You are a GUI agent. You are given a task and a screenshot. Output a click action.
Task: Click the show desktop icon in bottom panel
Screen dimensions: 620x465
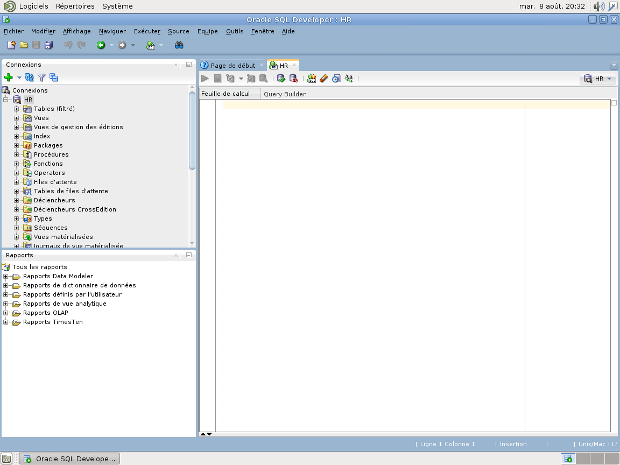(7, 459)
